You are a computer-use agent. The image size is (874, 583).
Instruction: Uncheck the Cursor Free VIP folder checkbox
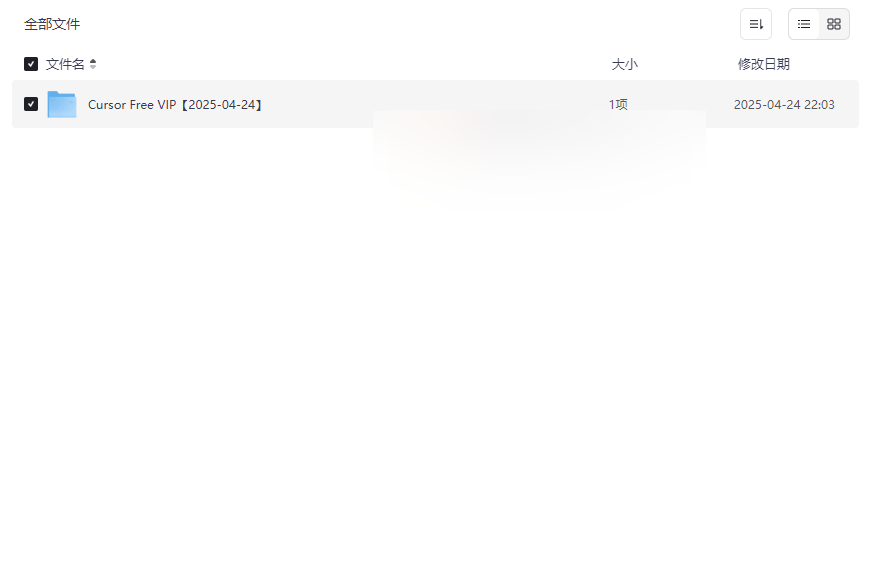(x=31, y=104)
